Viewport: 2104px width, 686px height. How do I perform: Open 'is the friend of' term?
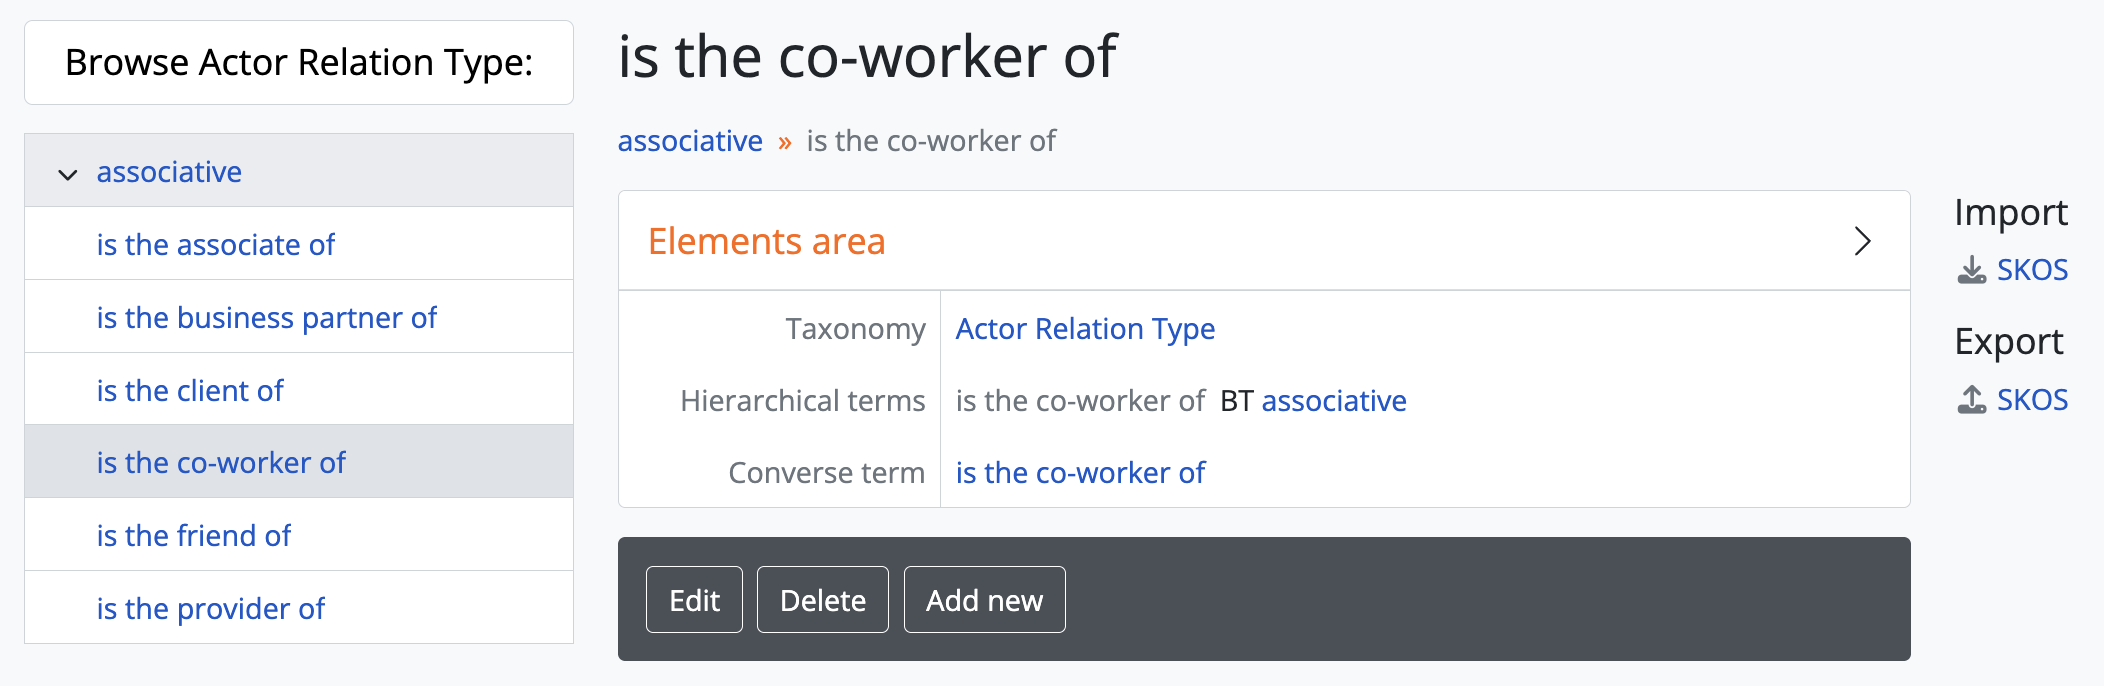point(194,536)
